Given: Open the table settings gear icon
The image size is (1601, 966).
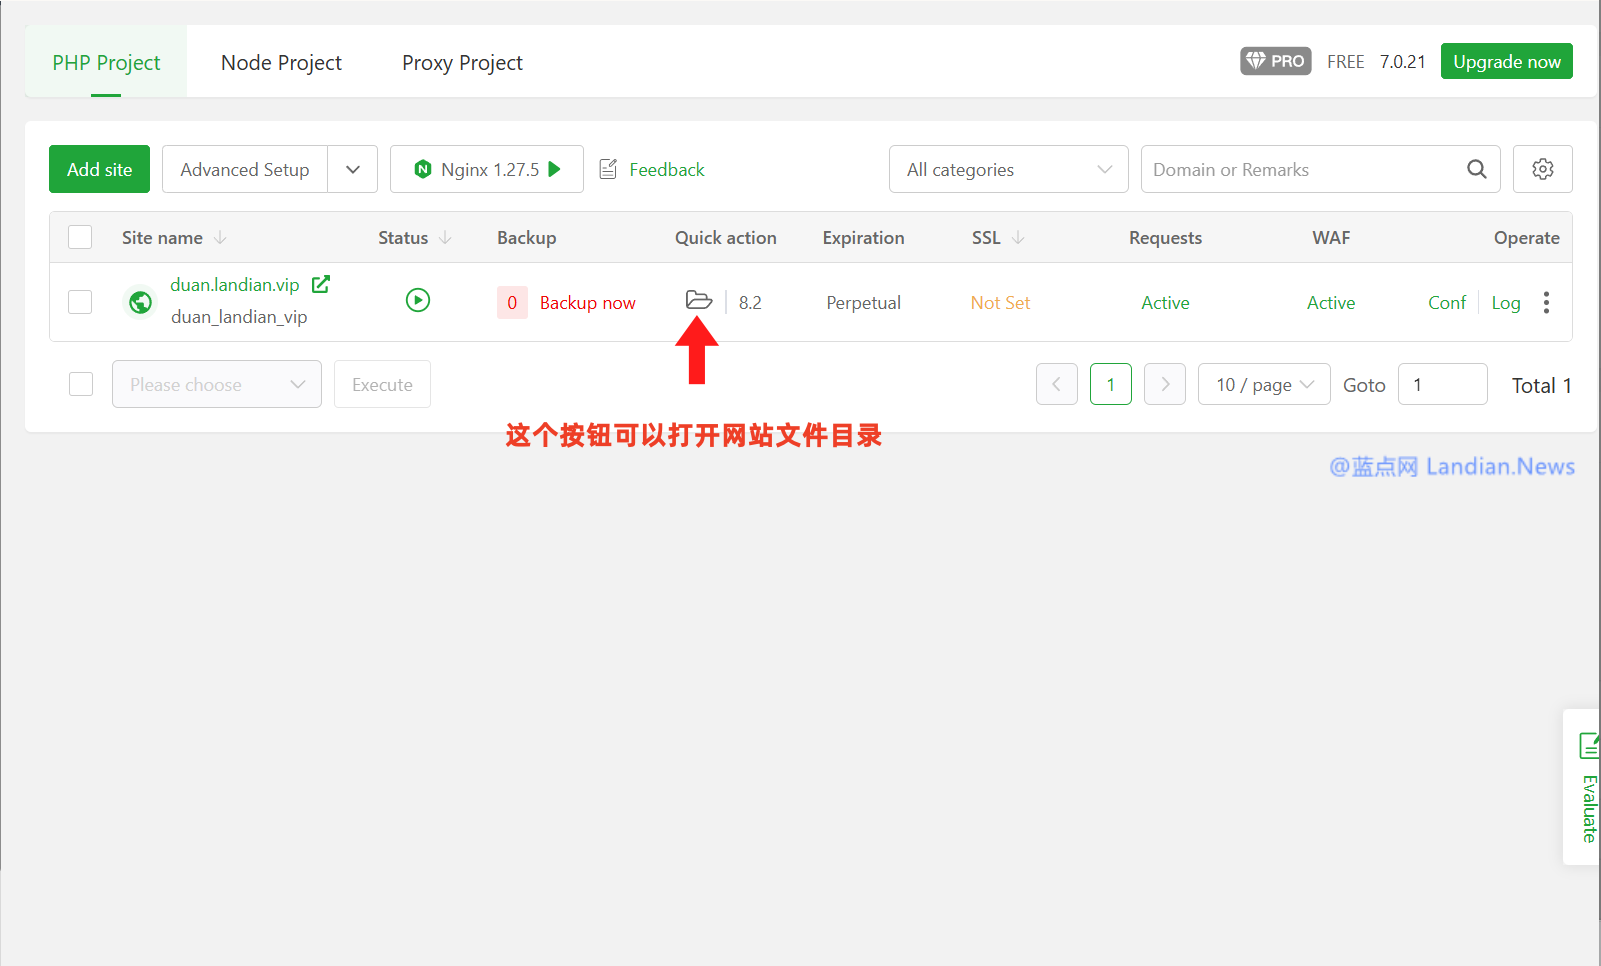Looking at the screenshot, I should [x=1542, y=169].
